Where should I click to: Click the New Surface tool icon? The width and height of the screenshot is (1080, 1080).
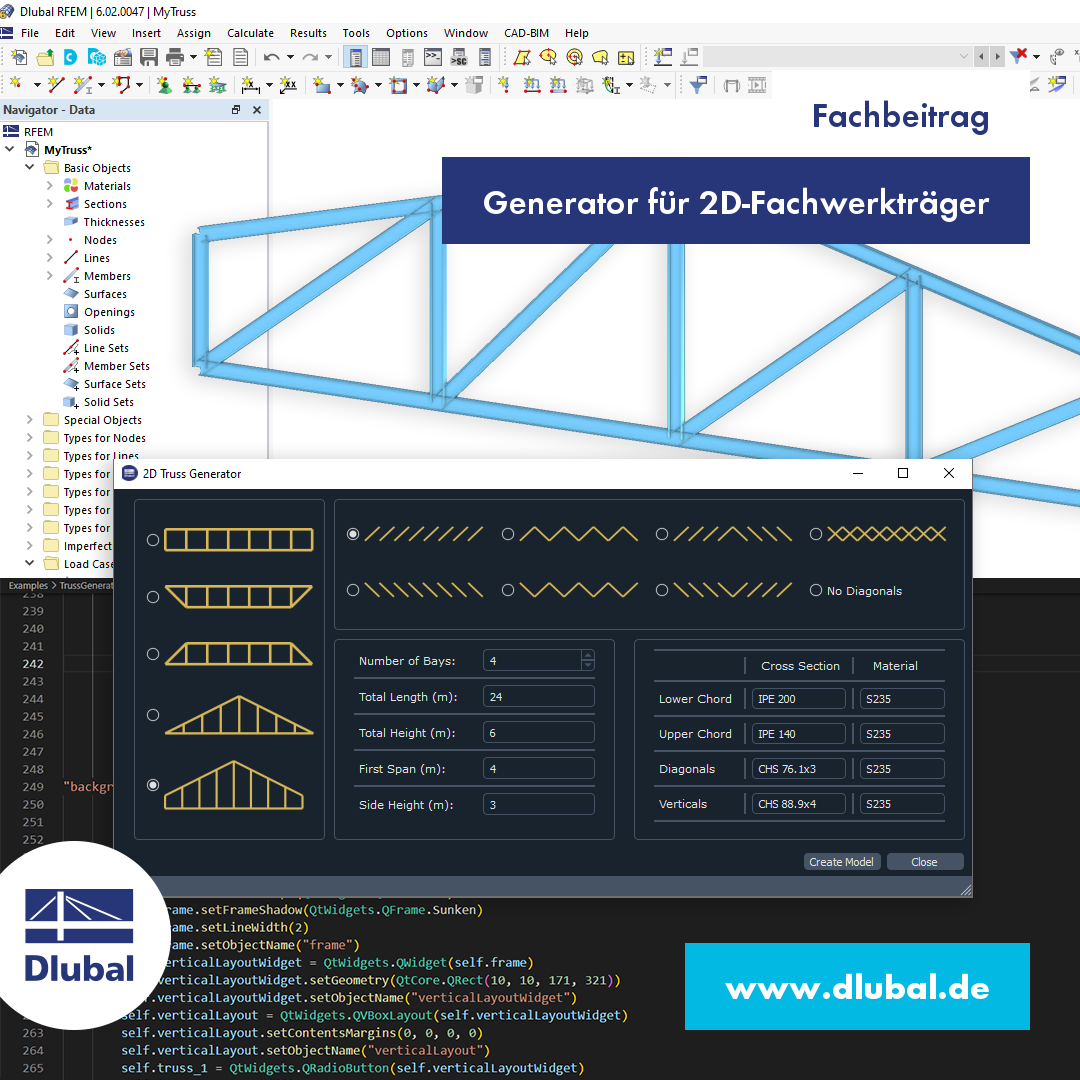[322, 85]
